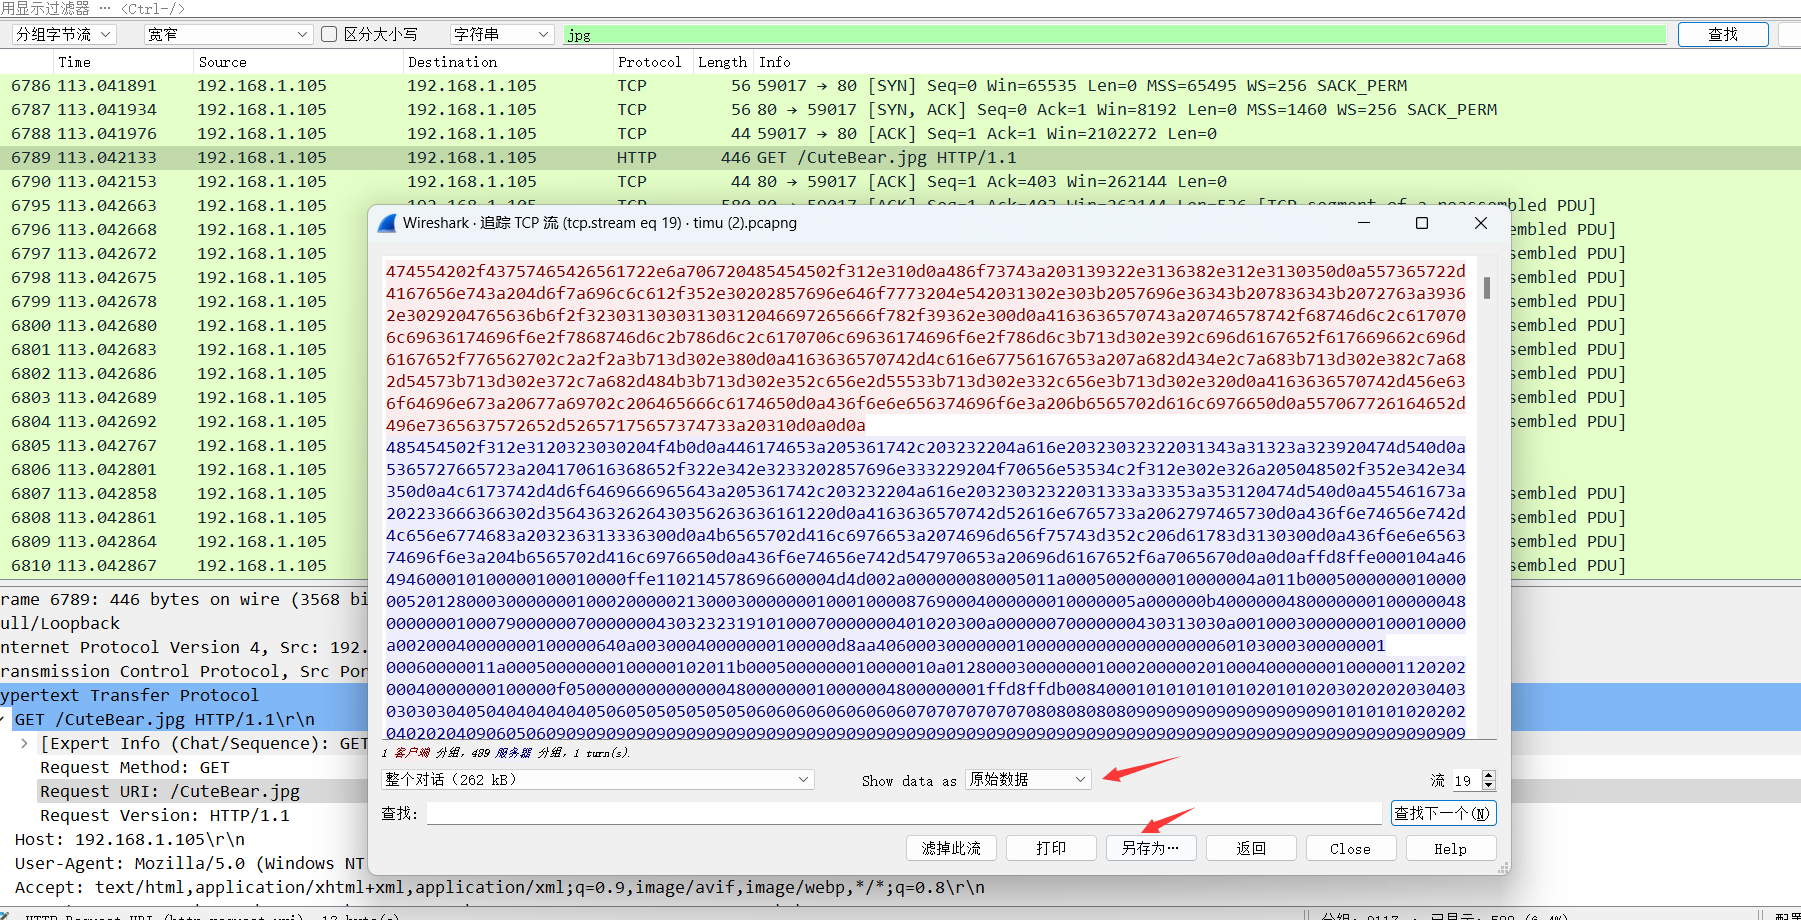Viewport: 1801px width, 920px height.
Task: Open the Show data as 原始数据 dropdown
Action: (x=1029, y=779)
